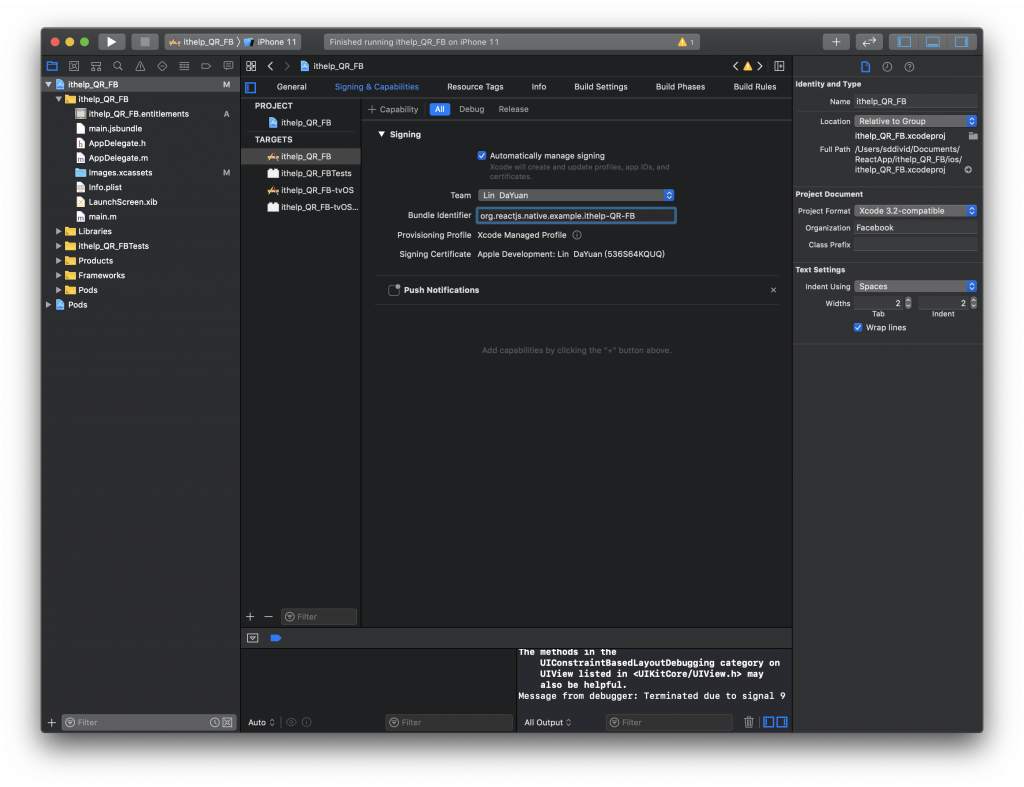Open code review back-forth arrows
The width and height of the screenshot is (1024, 787).
click(869, 42)
